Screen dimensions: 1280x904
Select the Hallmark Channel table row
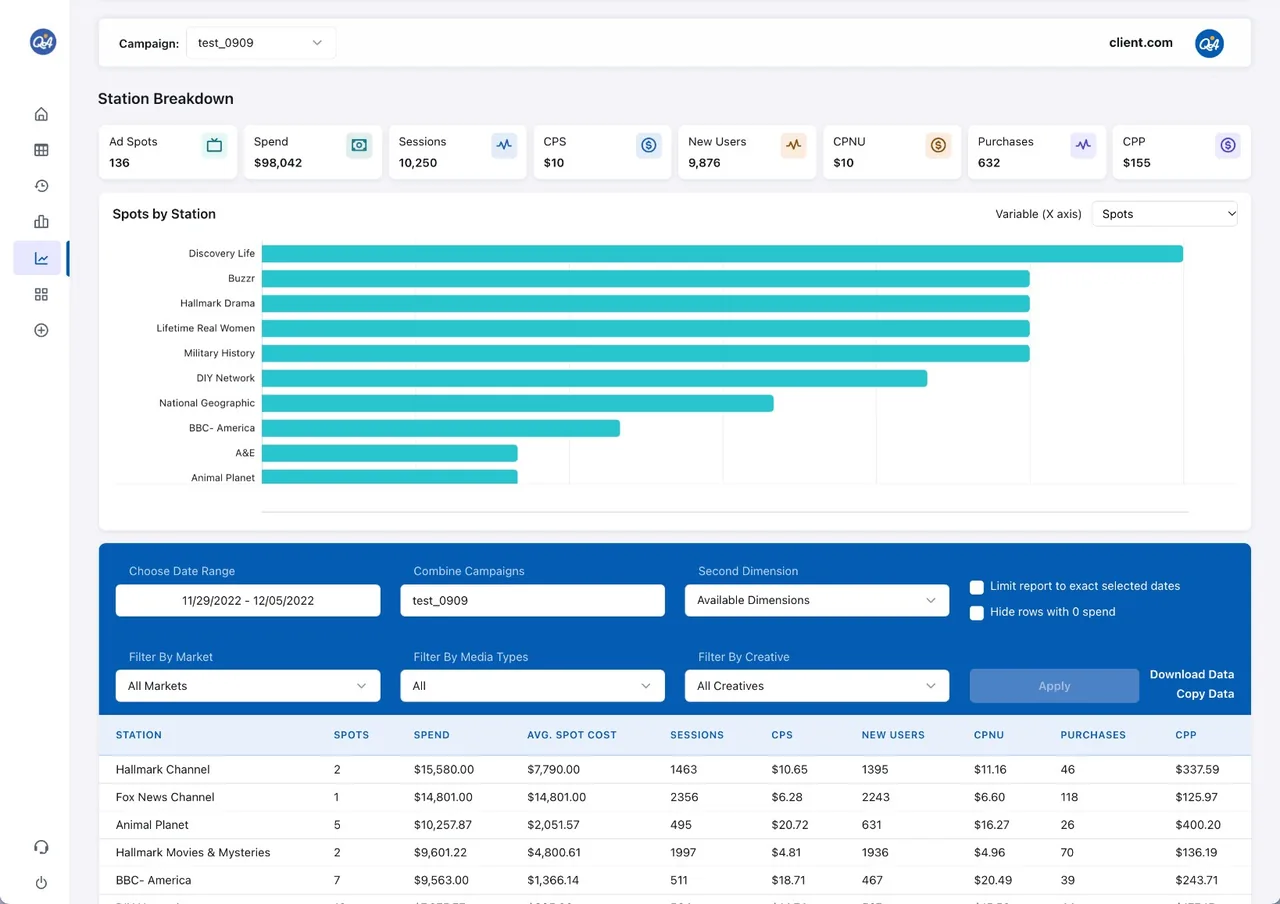pyautogui.click(x=675, y=770)
